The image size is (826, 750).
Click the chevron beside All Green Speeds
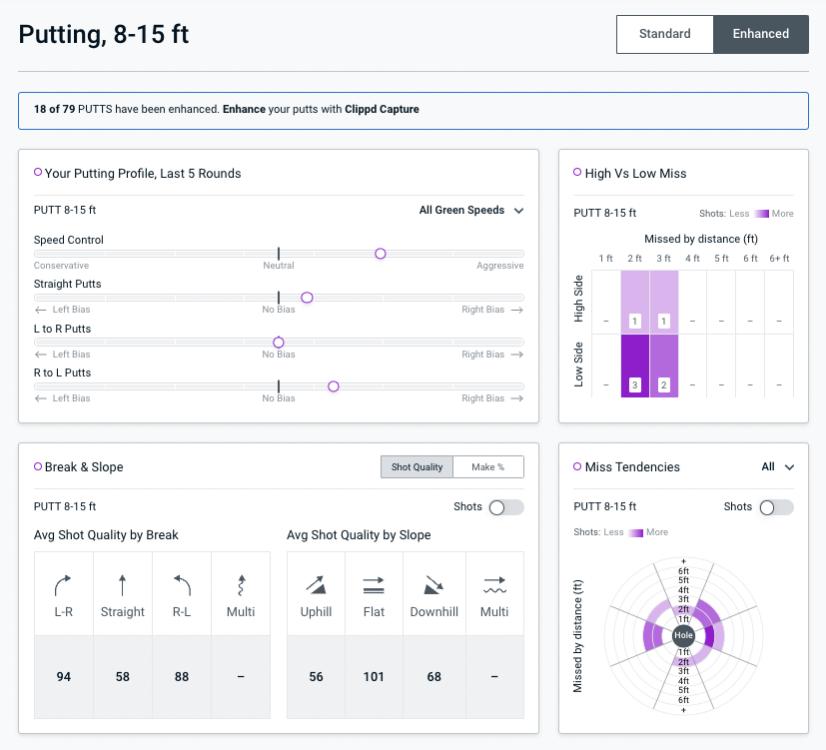pyautogui.click(x=518, y=211)
